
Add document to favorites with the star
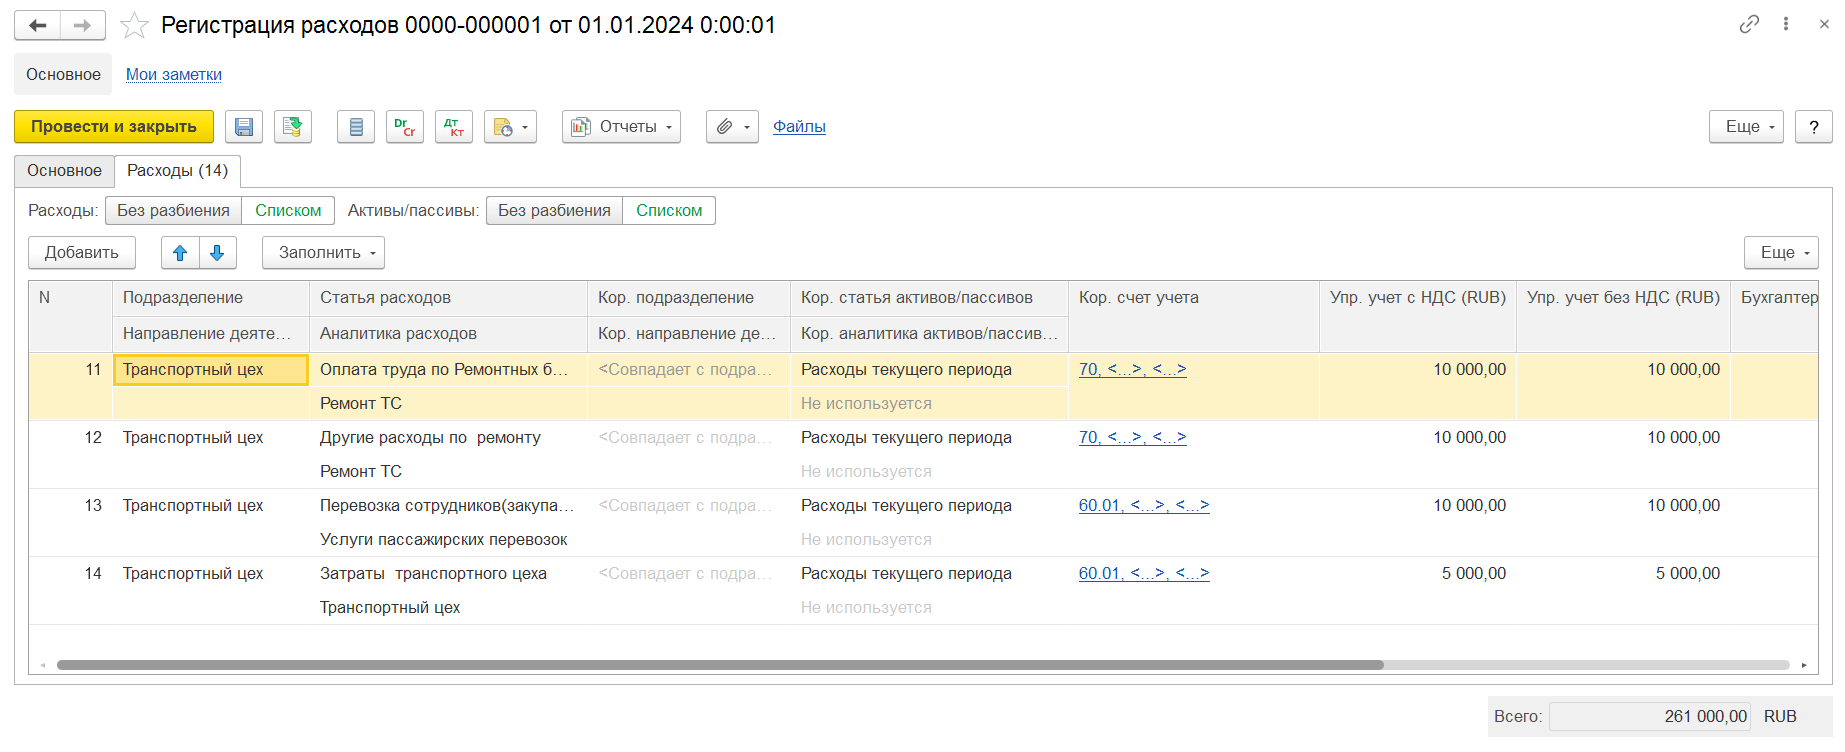point(134,25)
